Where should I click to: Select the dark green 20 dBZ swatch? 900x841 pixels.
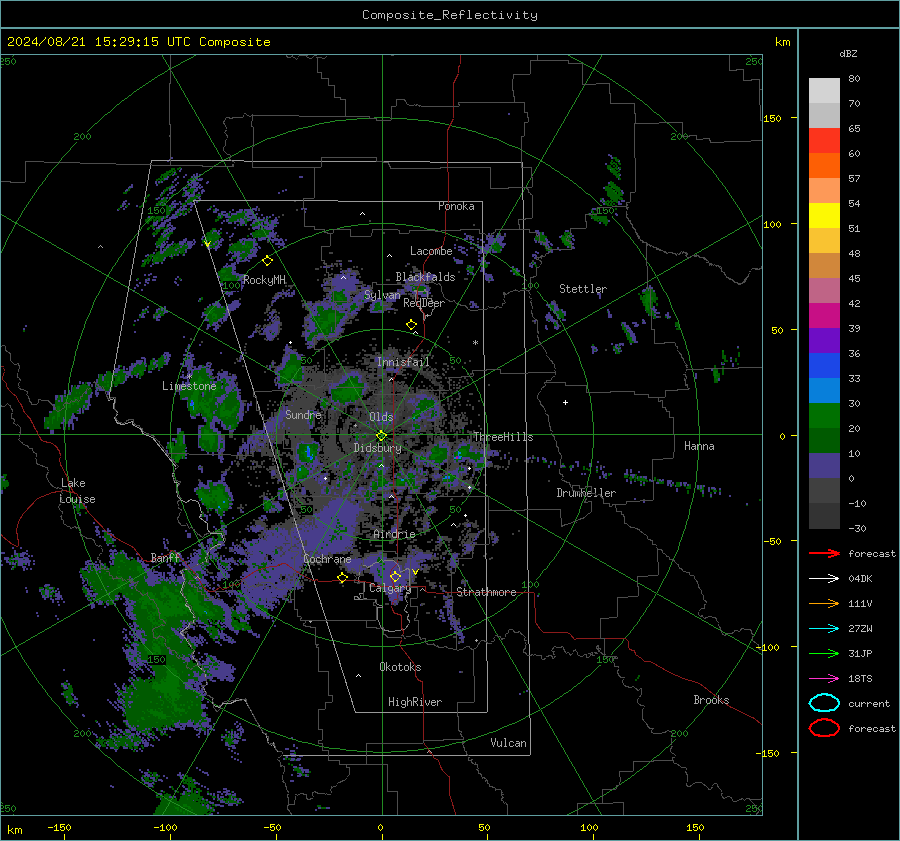[x=824, y=440]
